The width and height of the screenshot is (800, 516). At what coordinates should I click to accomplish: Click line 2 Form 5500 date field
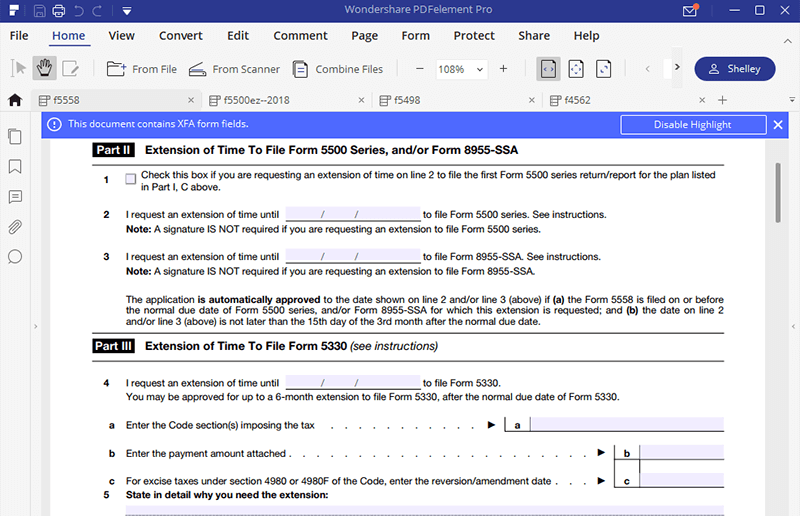pos(353,214)
